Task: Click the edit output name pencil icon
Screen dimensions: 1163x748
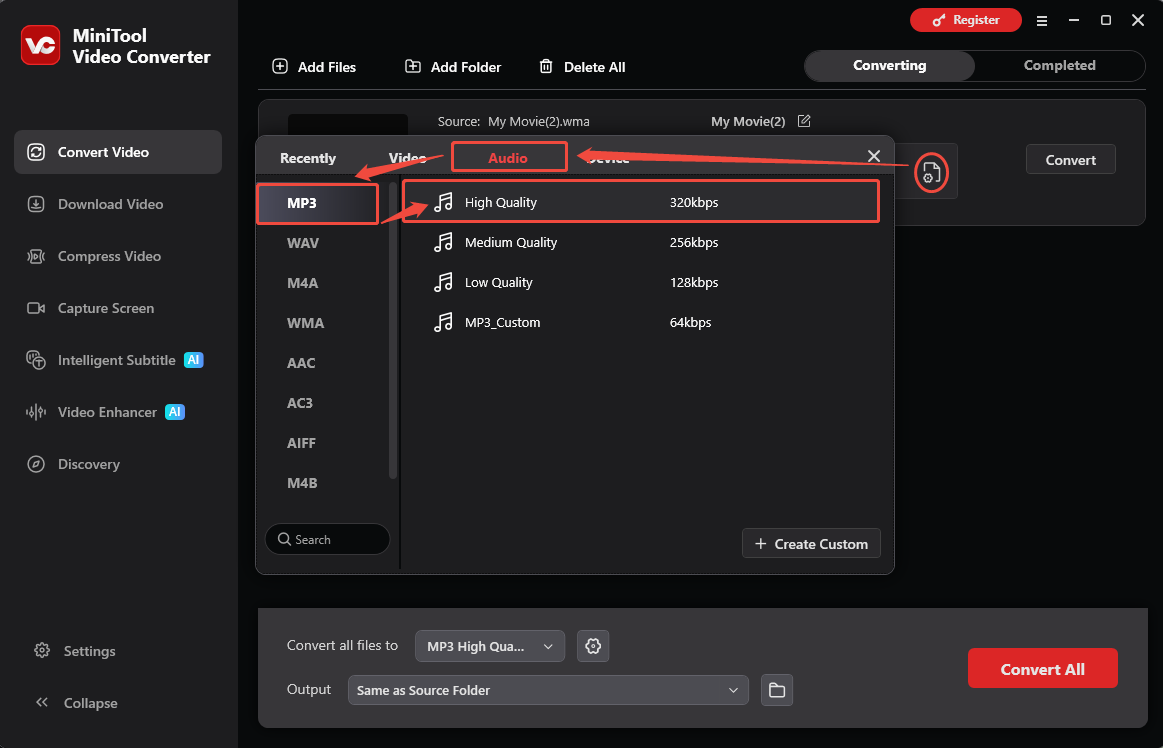Action: click(x=804, y=121)
